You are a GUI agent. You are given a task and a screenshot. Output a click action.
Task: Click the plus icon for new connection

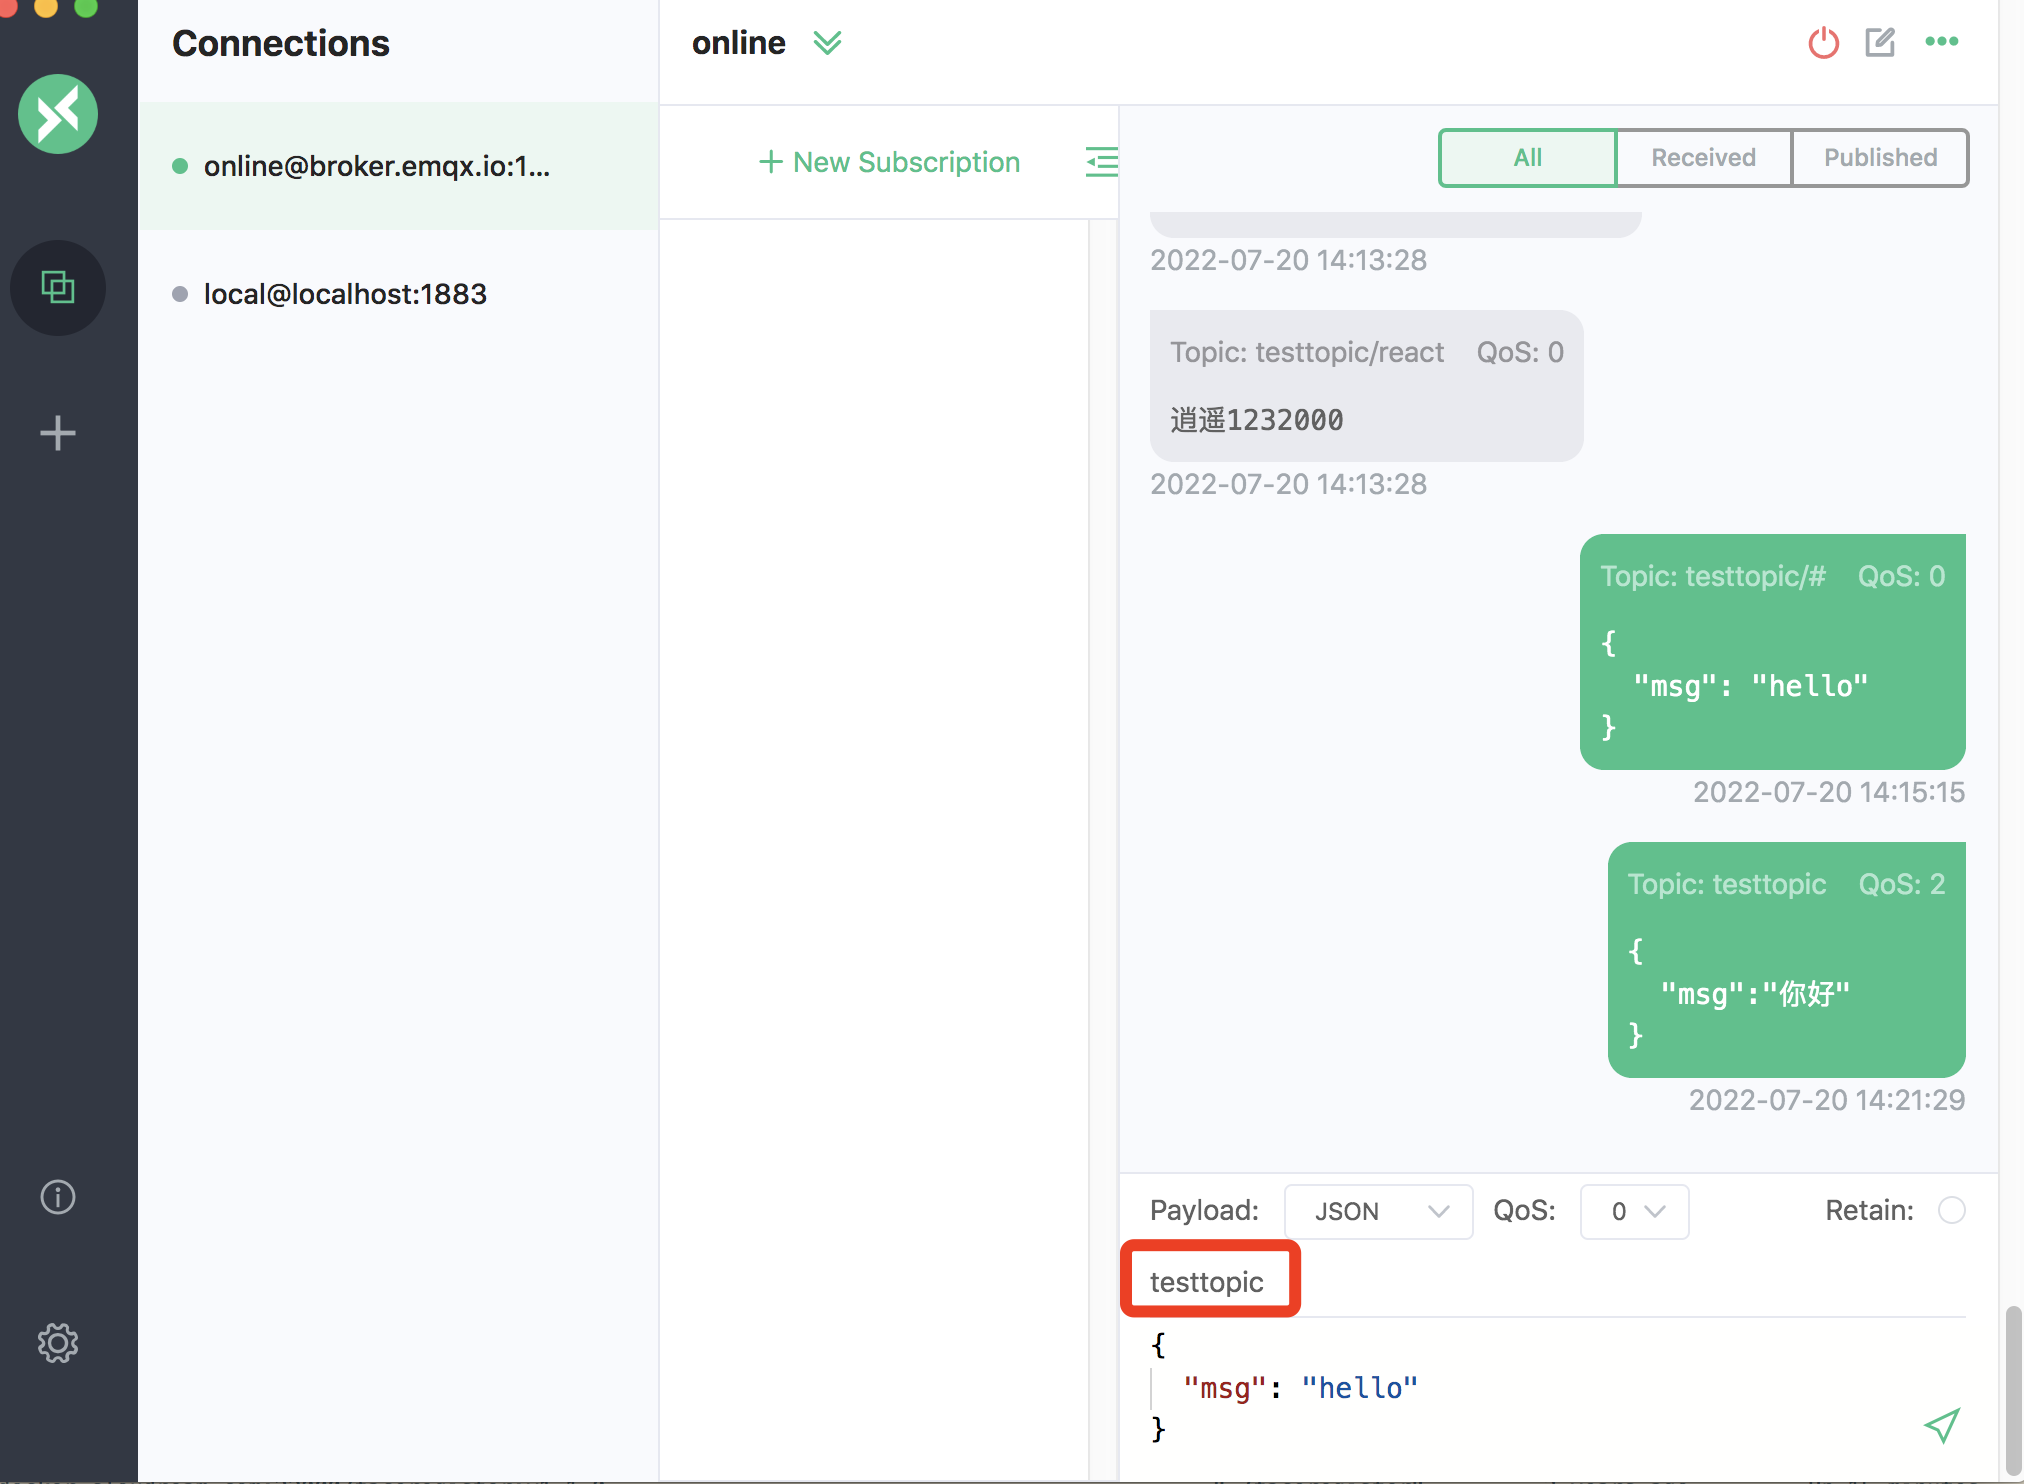click(x=58, y=433)
